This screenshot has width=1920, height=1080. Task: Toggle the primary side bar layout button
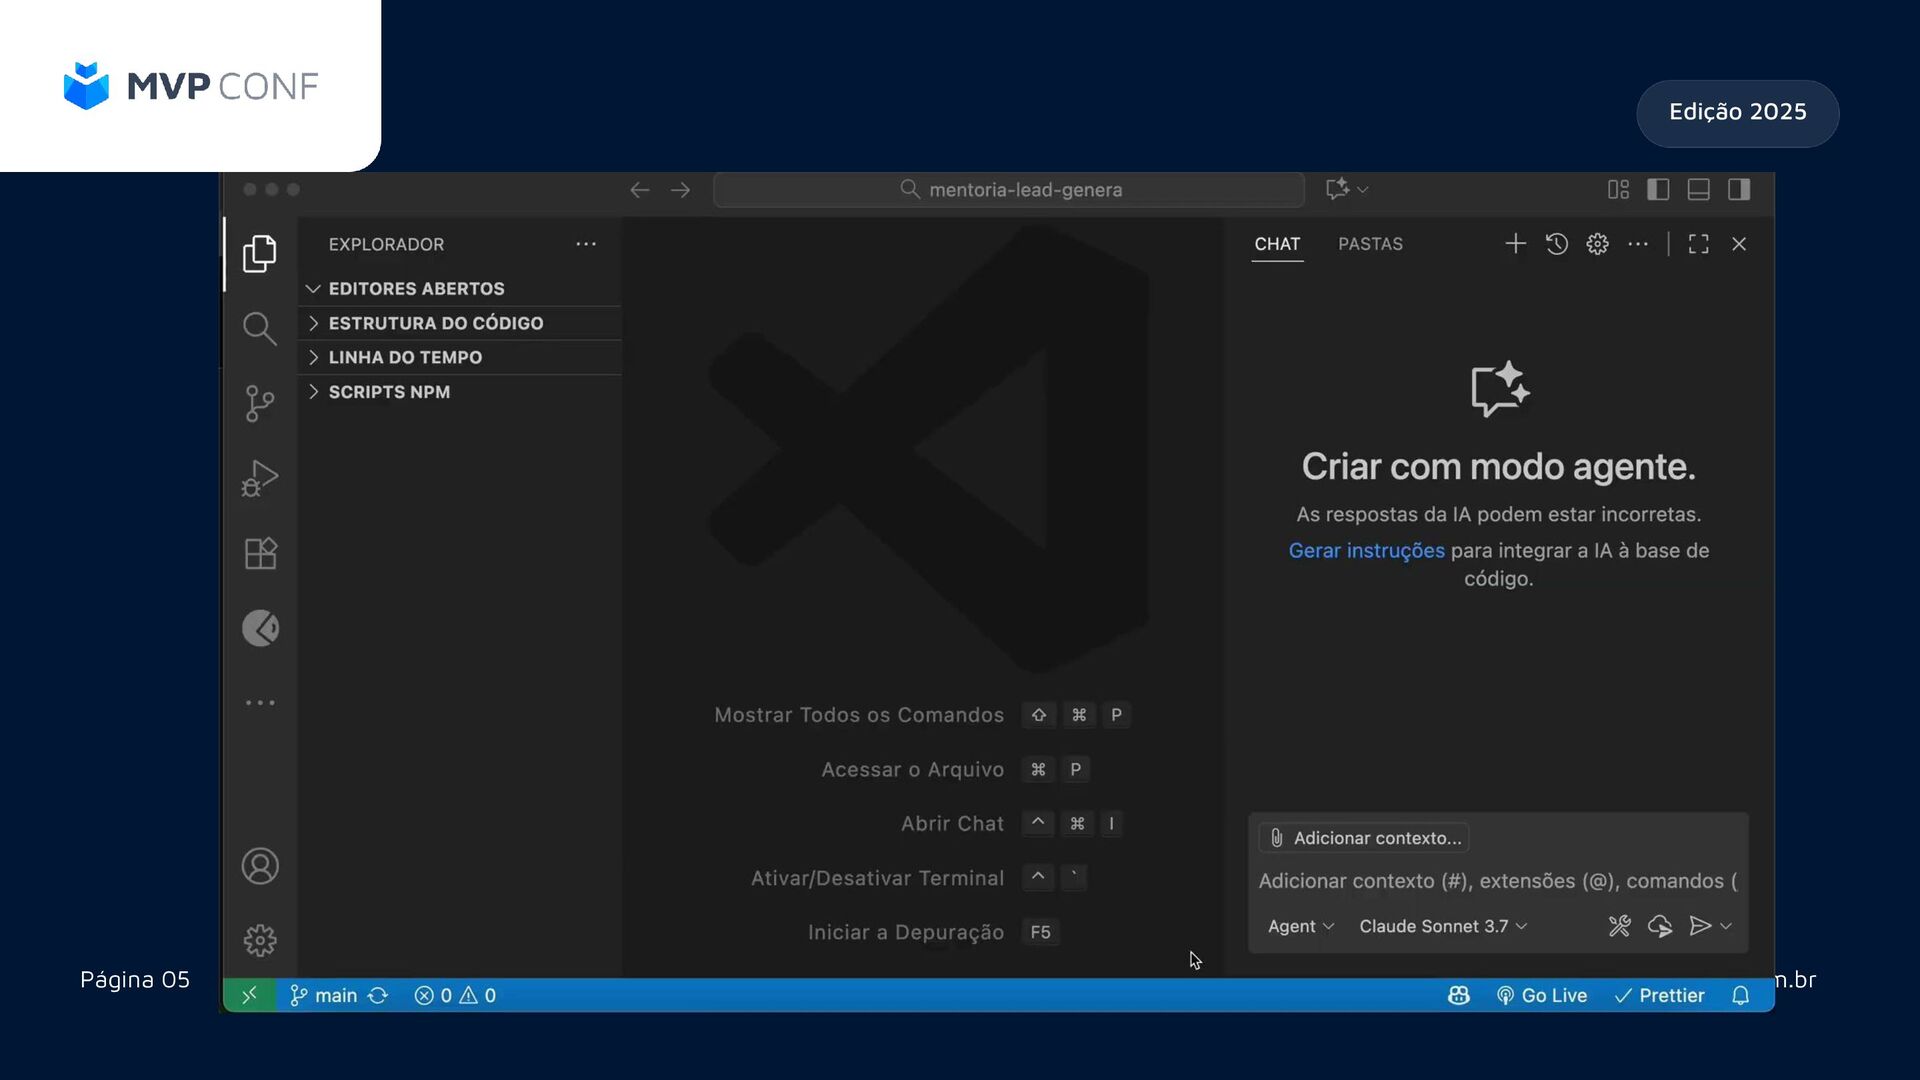coord(1658,189)
